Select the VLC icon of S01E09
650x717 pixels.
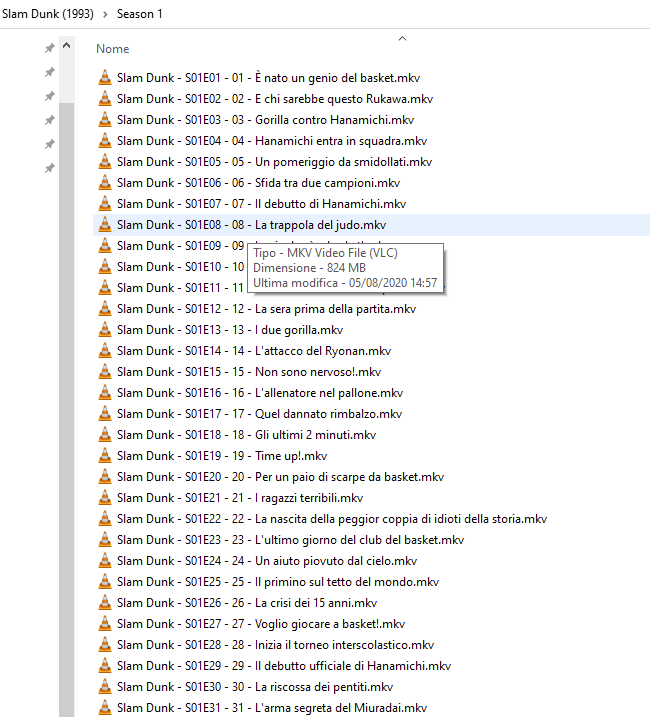coord(105,246)
